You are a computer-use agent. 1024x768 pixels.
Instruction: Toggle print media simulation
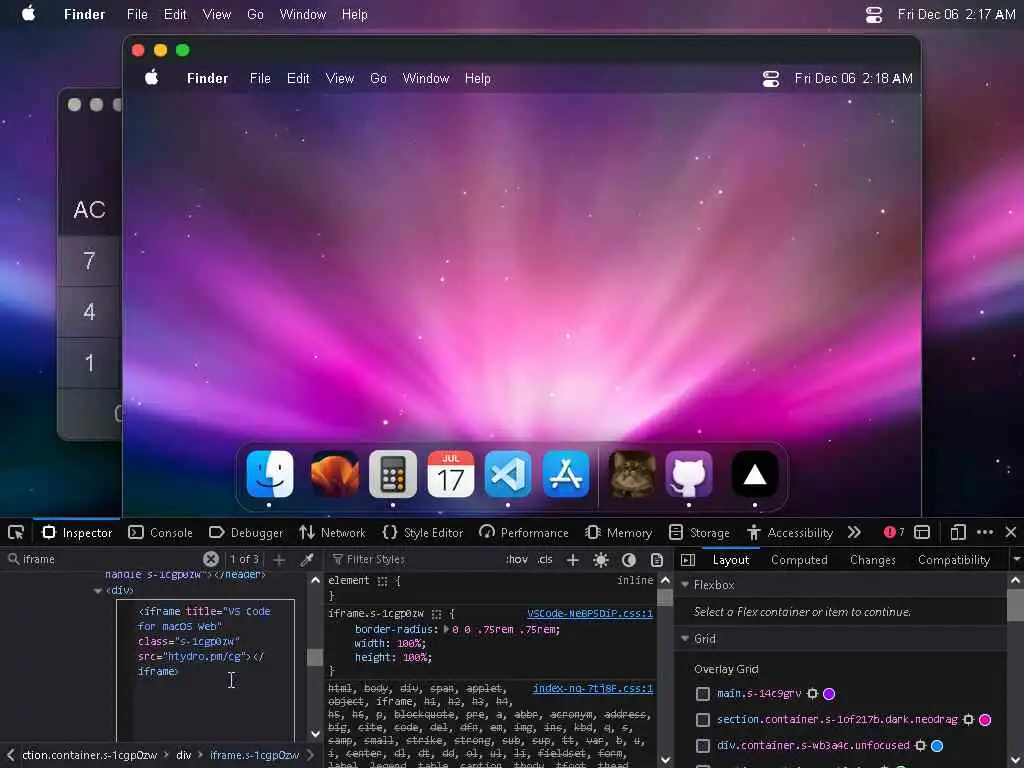(657, 560)
